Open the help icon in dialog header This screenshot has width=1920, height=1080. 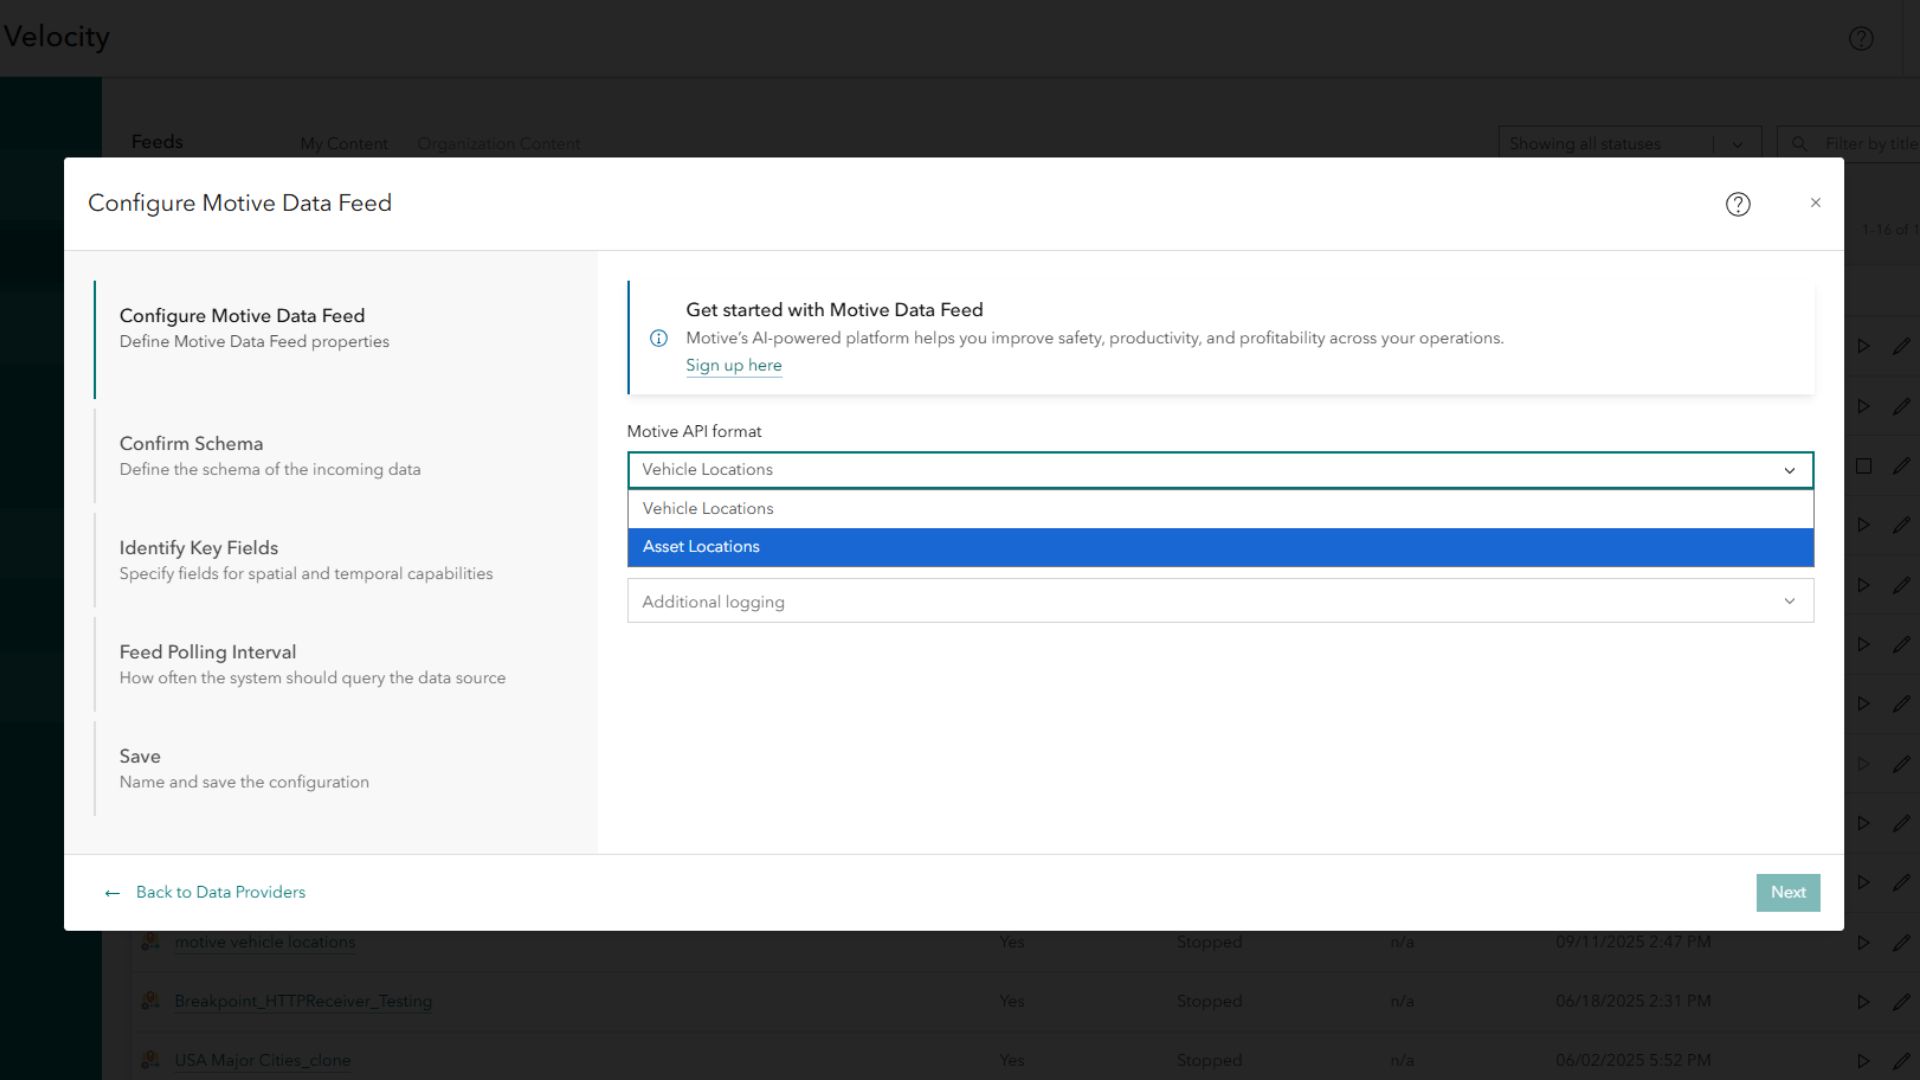[x=1737, y=204]
